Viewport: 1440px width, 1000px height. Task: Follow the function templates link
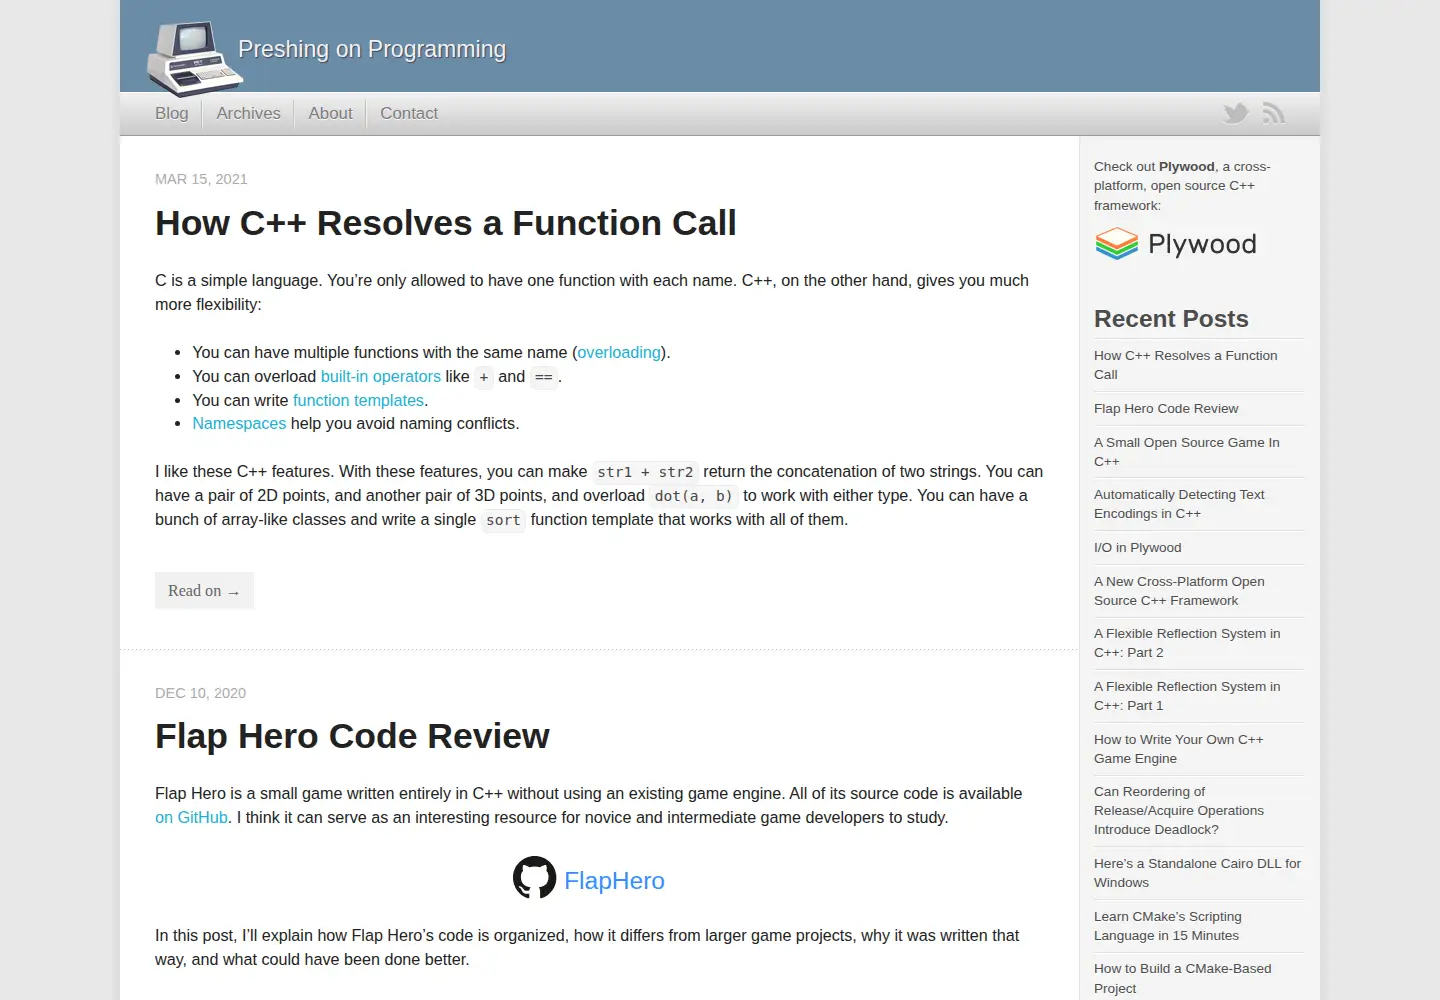point(358,400)
